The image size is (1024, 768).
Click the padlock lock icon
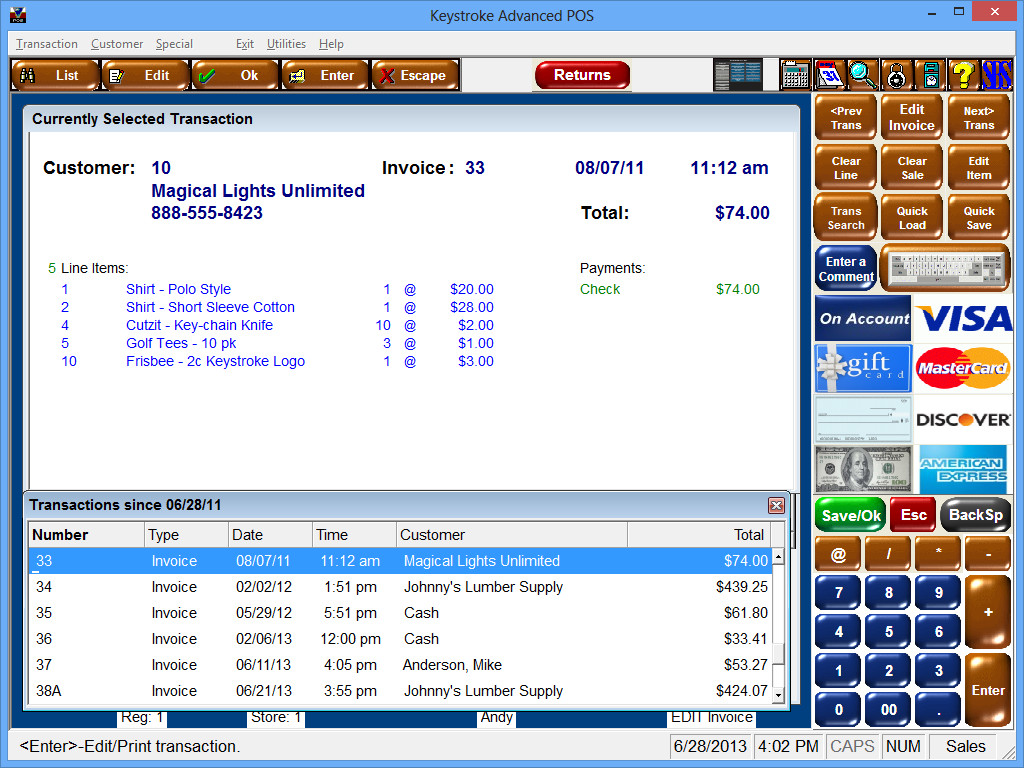click(x=897, y=75)
